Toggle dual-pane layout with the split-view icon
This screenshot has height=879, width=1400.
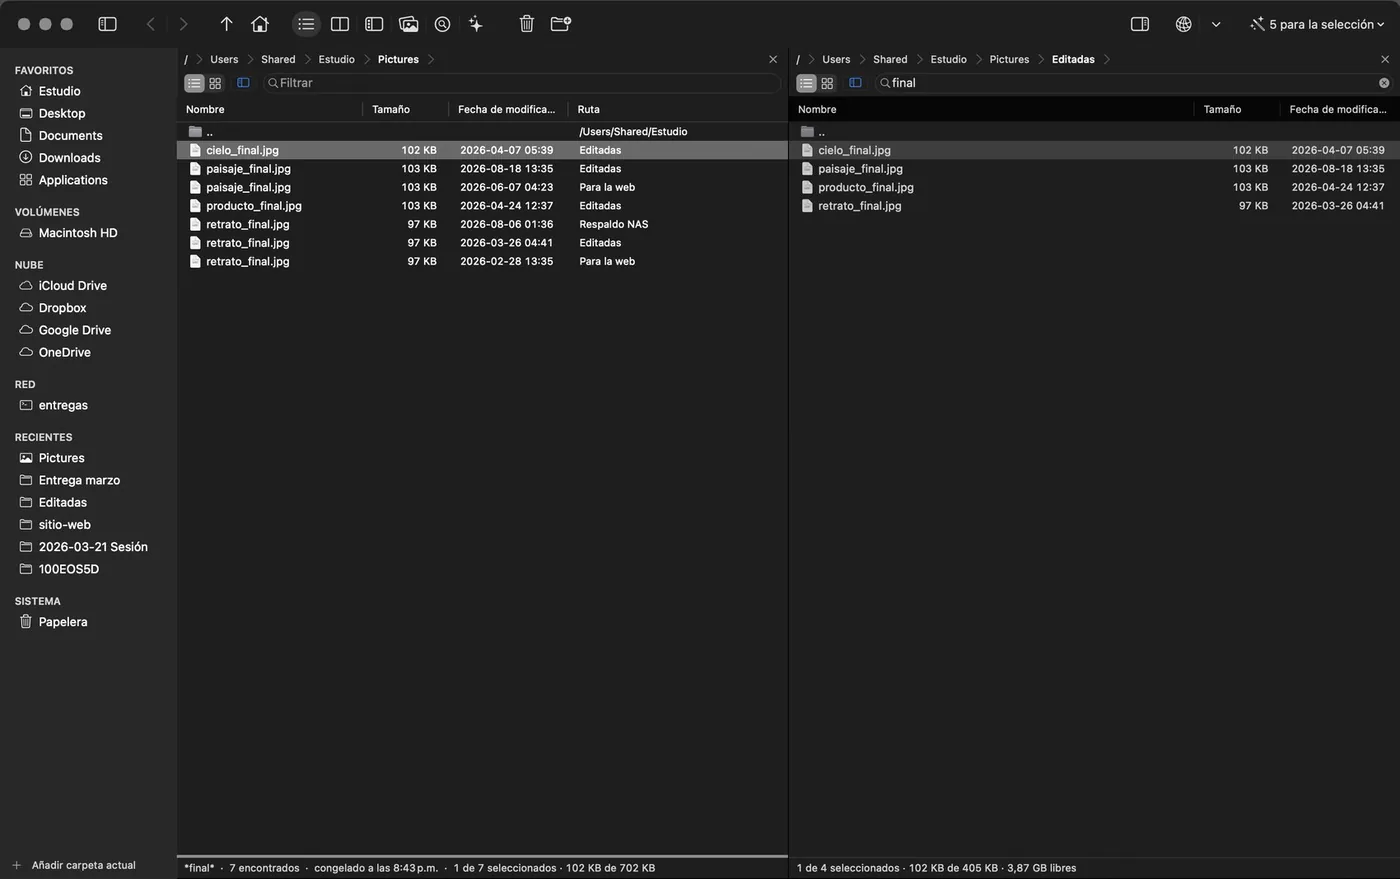(x=340, y=24)
